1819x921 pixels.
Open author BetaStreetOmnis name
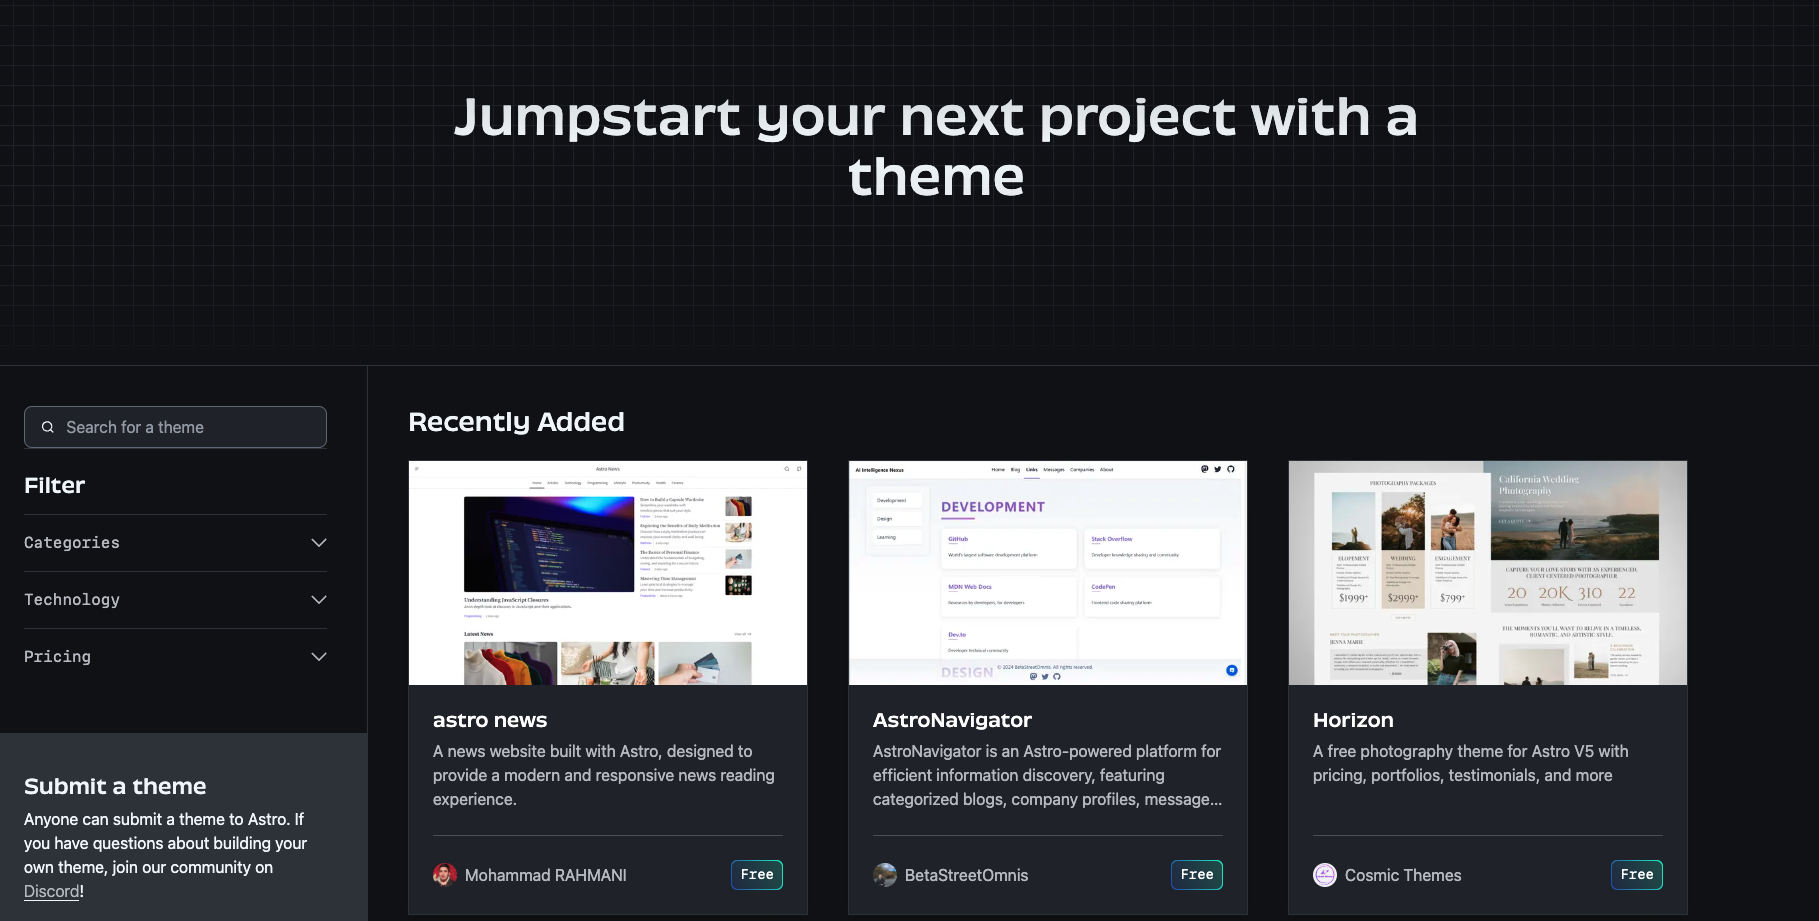[x=966, y=875]
